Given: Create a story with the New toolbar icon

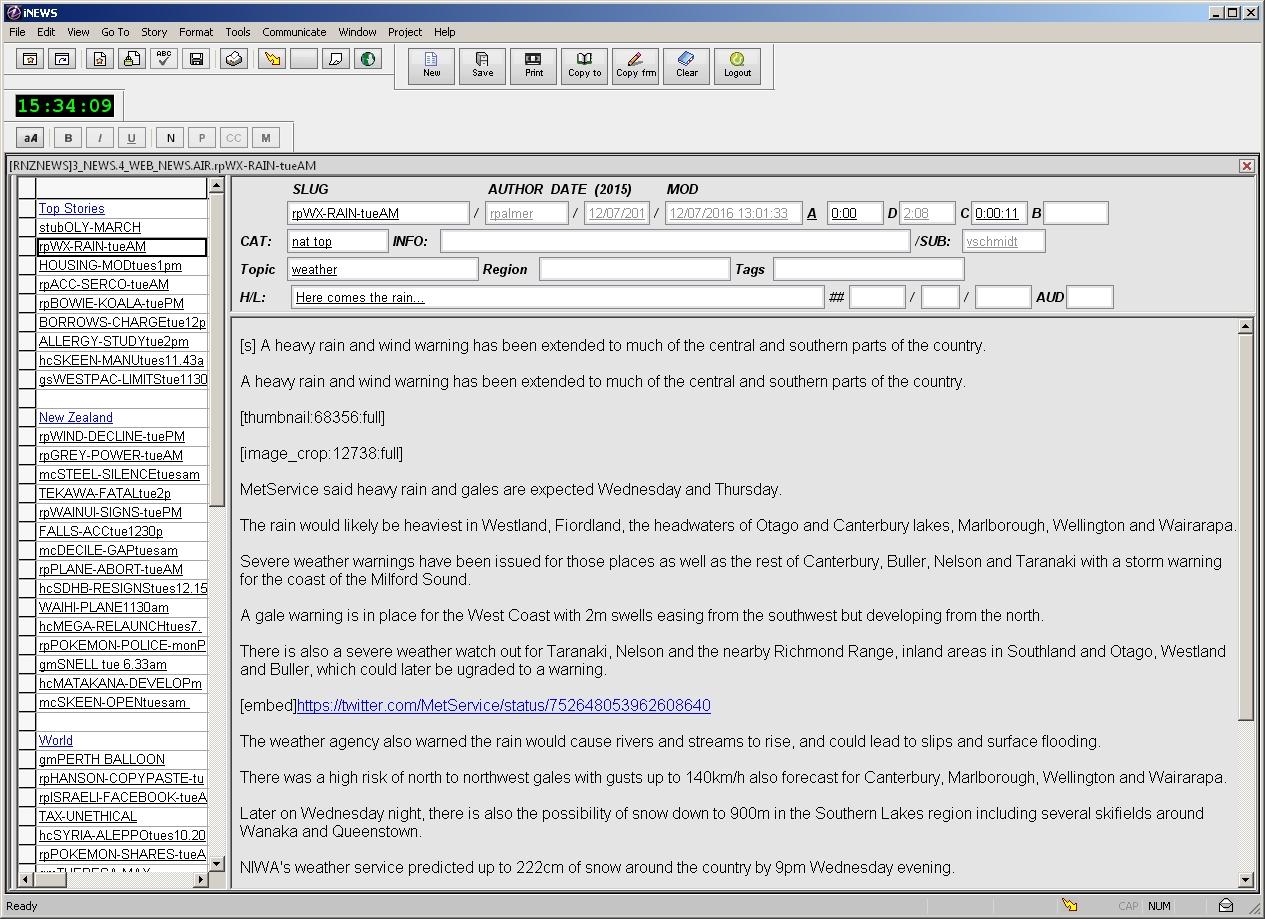Looking at the screenshot, I should coord(431,66).
